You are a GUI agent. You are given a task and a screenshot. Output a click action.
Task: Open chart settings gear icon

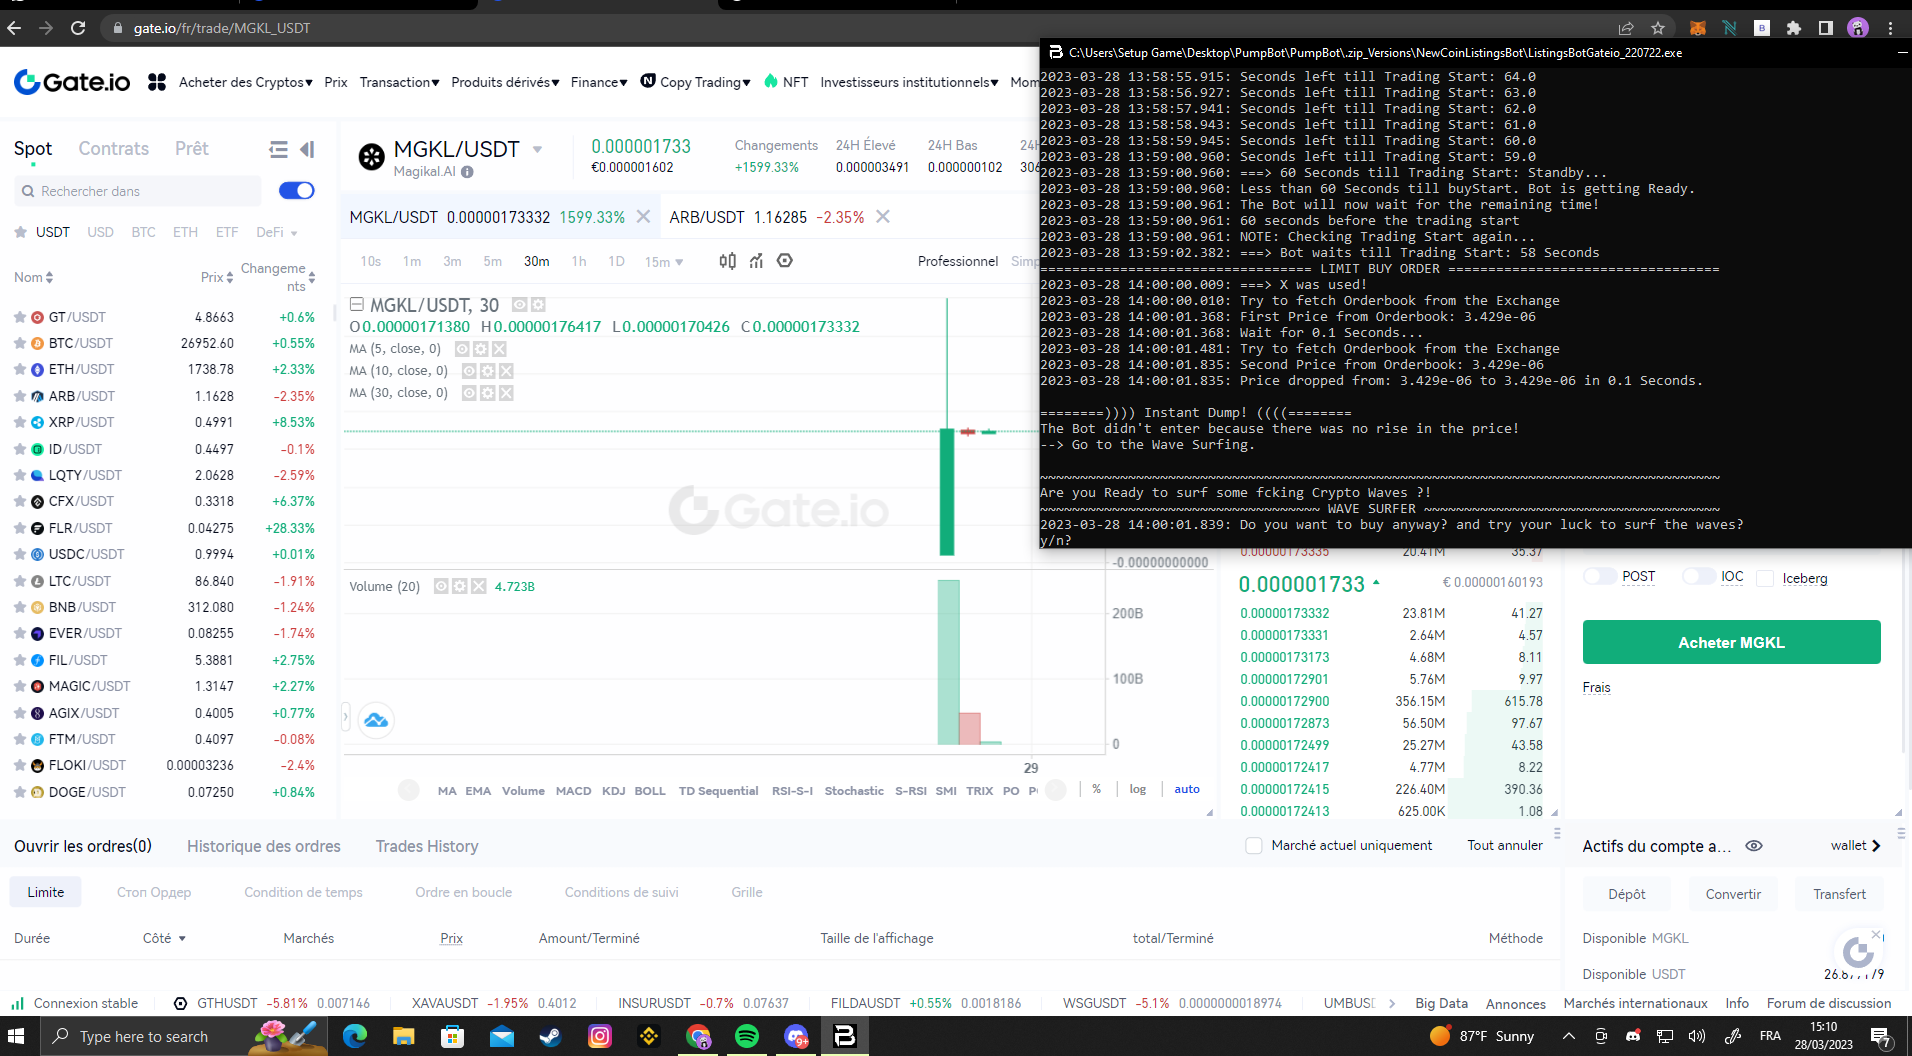tap(785, 261)
